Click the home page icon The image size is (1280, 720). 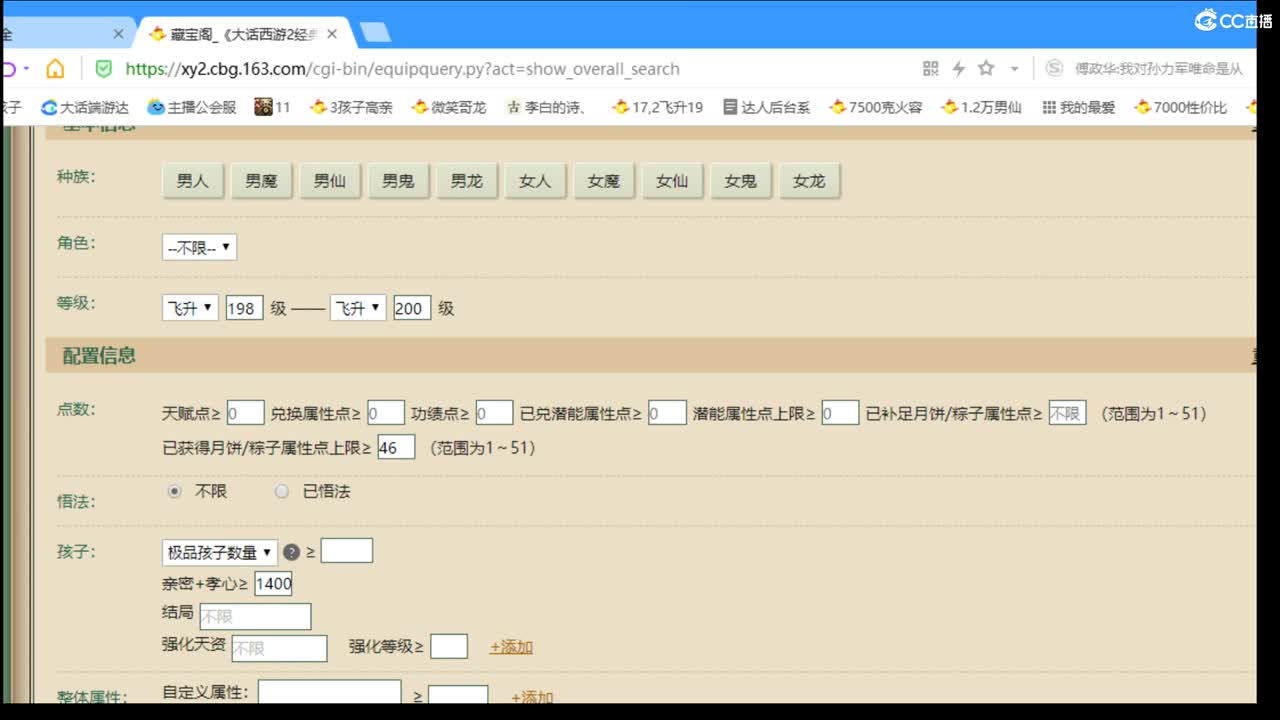point(55,68)
